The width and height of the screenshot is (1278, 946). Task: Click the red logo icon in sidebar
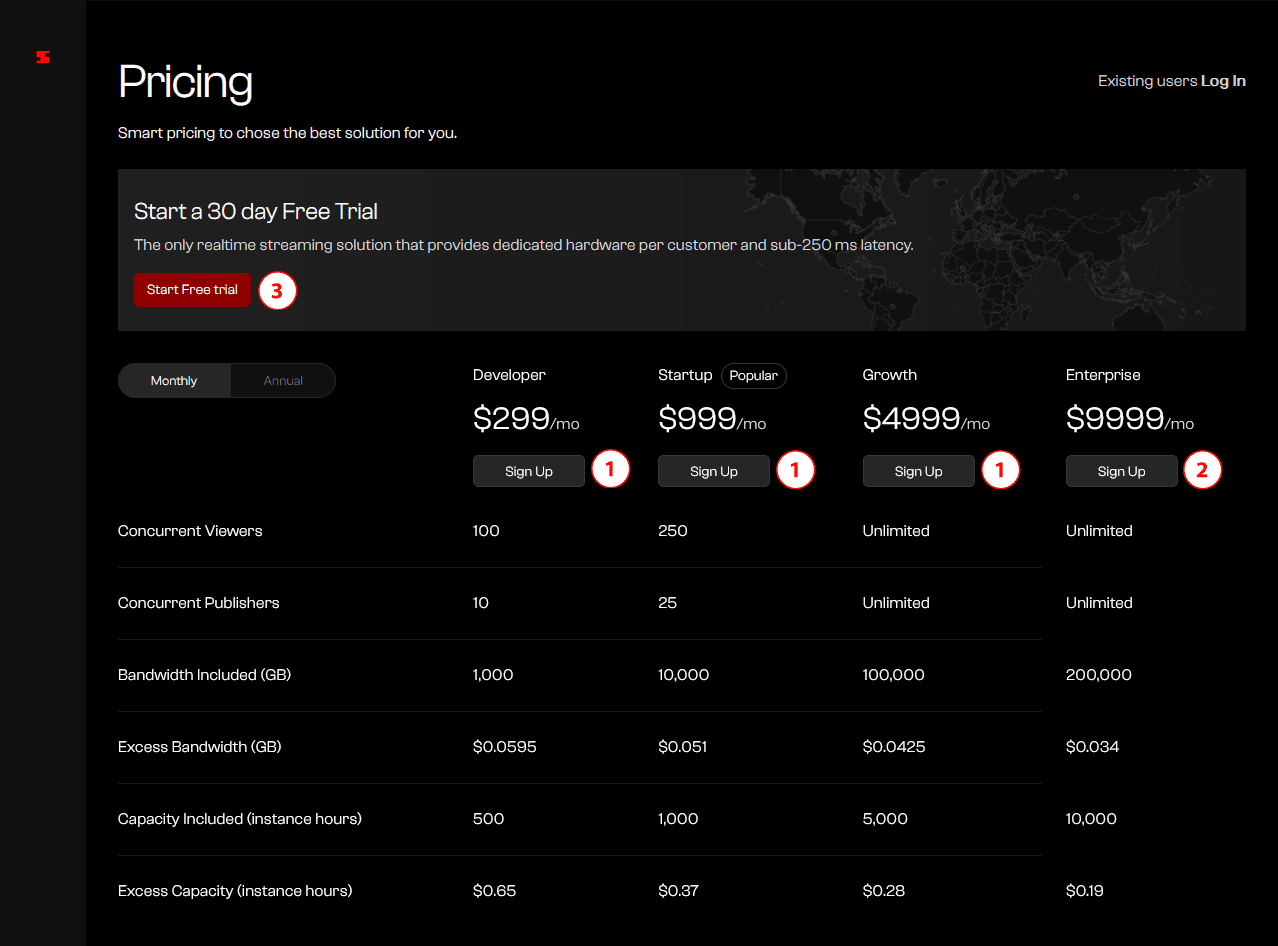coord(43,57)
